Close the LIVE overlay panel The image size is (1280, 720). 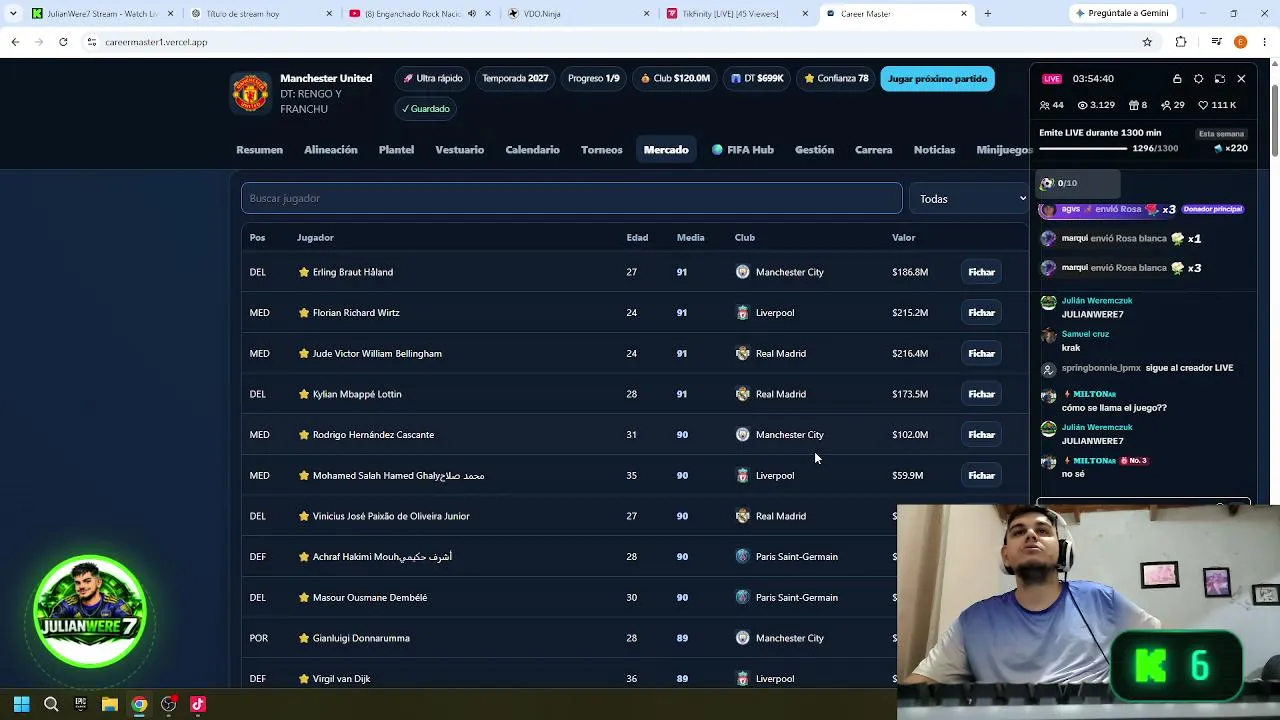(x=1241, y=79)
